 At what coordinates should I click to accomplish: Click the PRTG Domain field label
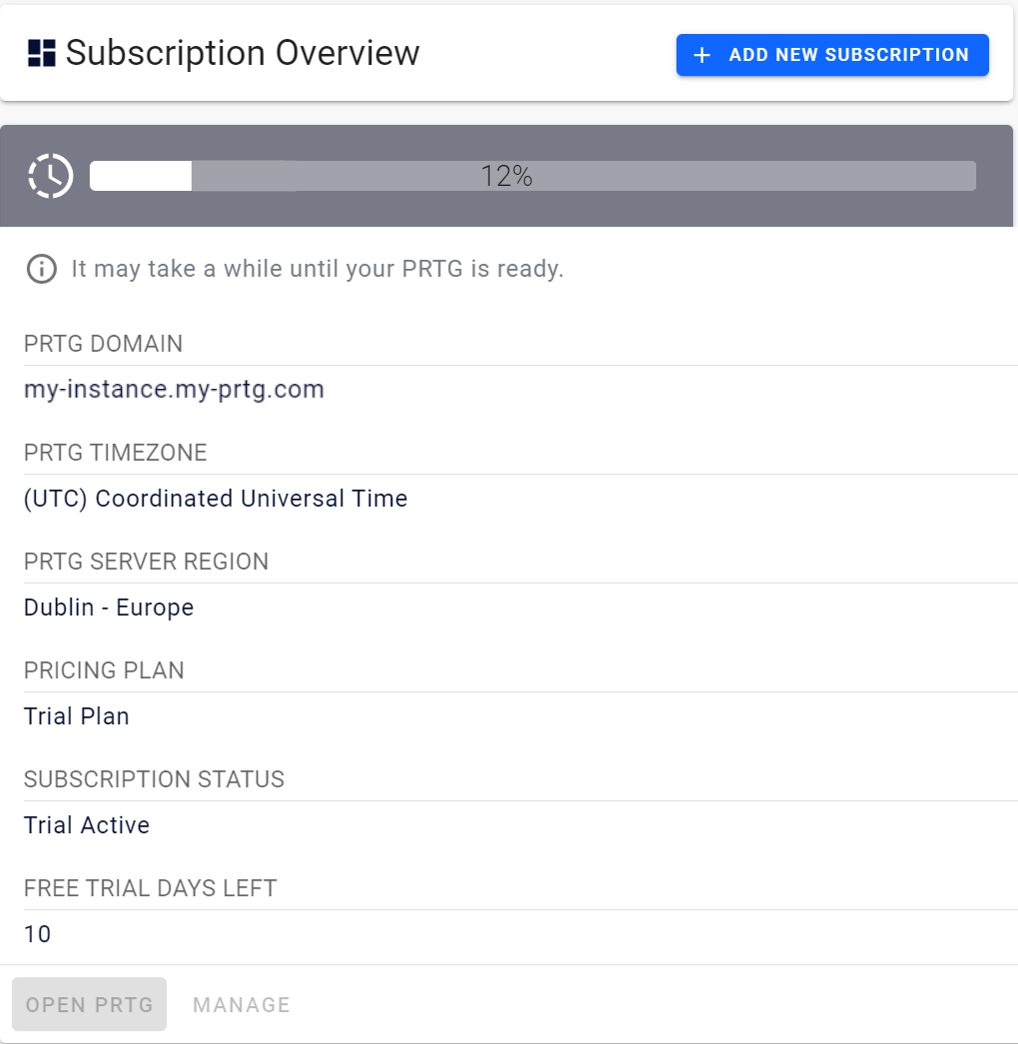point(104,344)
